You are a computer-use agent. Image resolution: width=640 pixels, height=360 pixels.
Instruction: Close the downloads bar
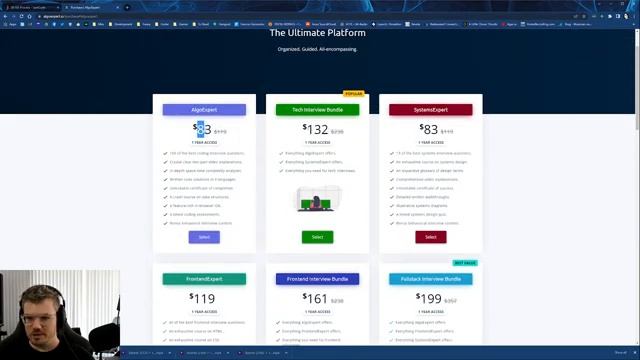[635, 353]
